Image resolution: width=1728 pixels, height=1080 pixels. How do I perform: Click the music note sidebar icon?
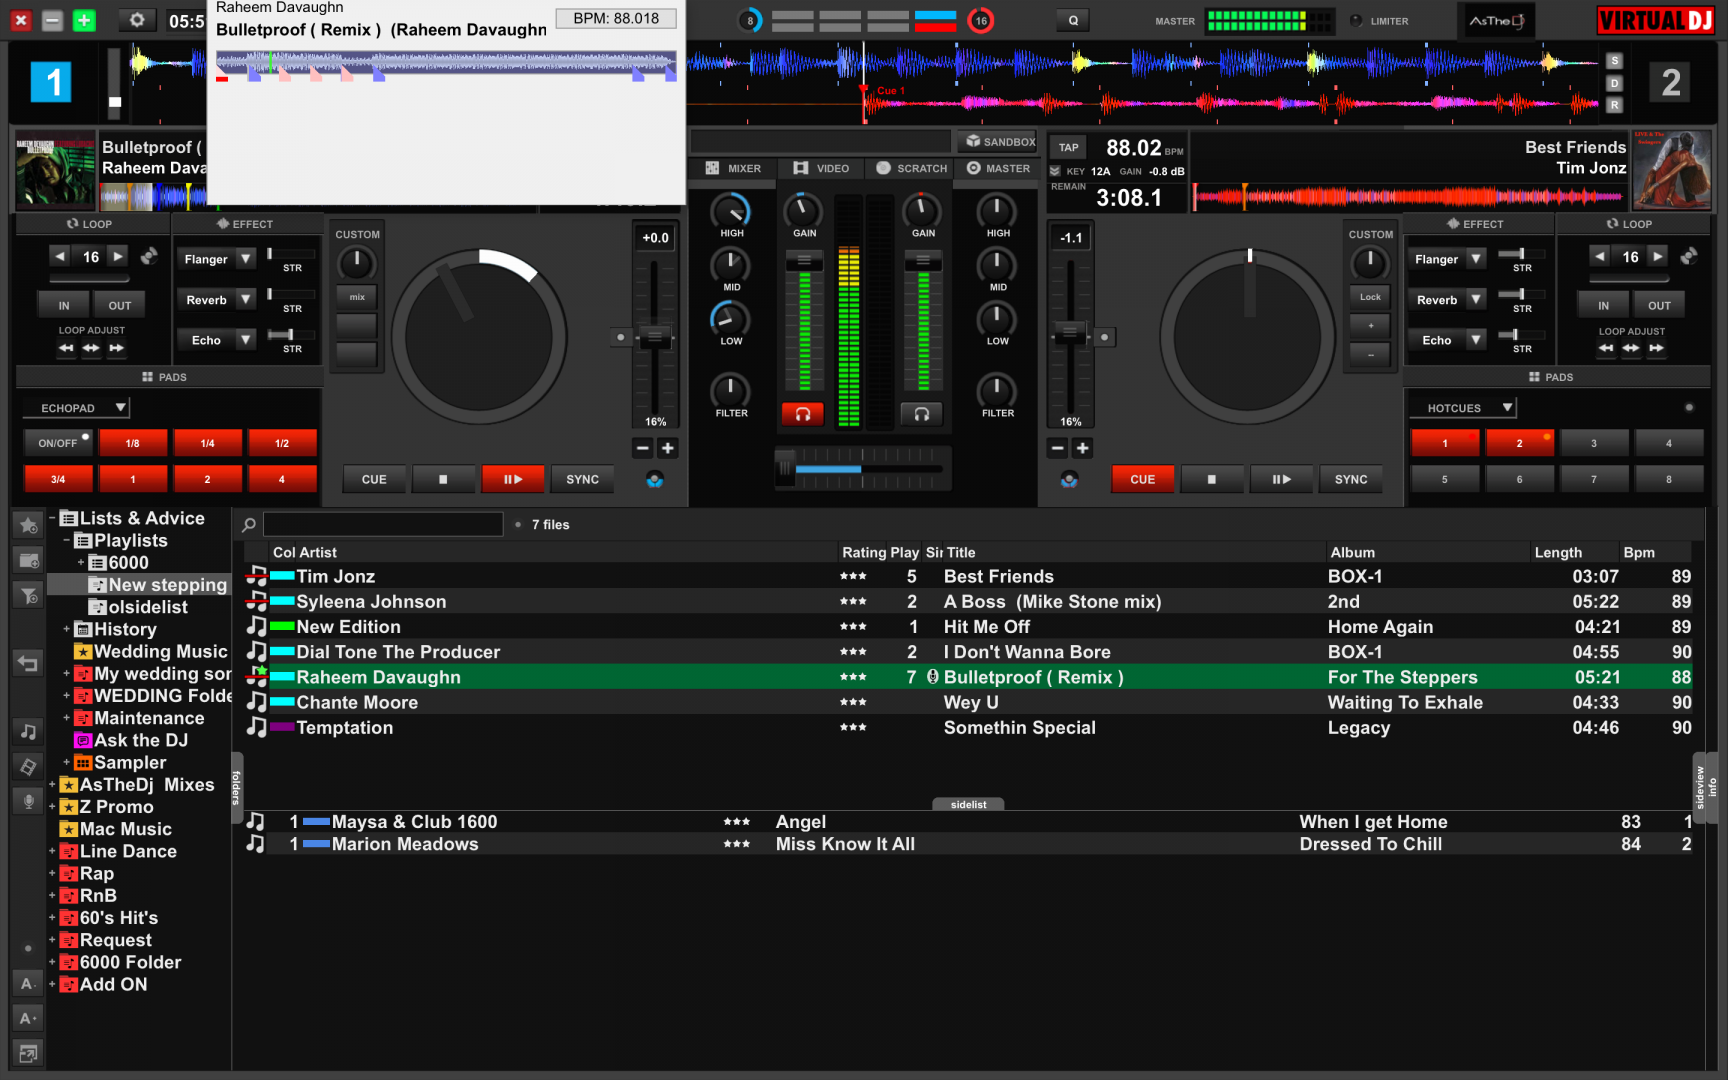28,732
